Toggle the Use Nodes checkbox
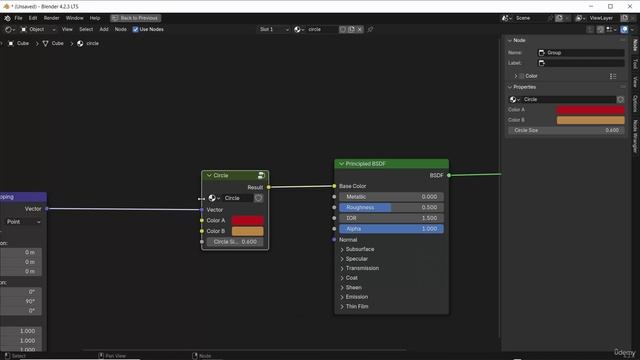This screenshot has height=360, width=640. pos(136,29)
